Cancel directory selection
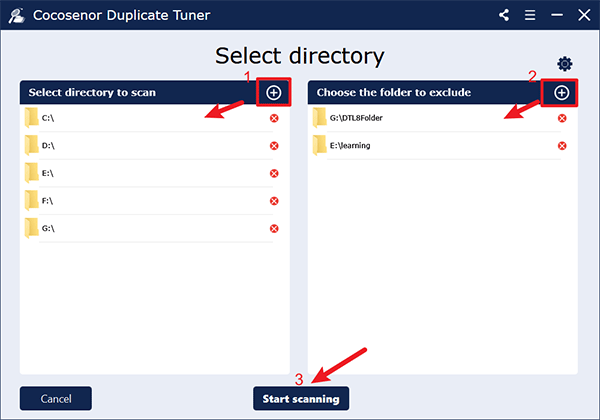Image resolution: width=600 pixels, height=420 pixels. 56,399
